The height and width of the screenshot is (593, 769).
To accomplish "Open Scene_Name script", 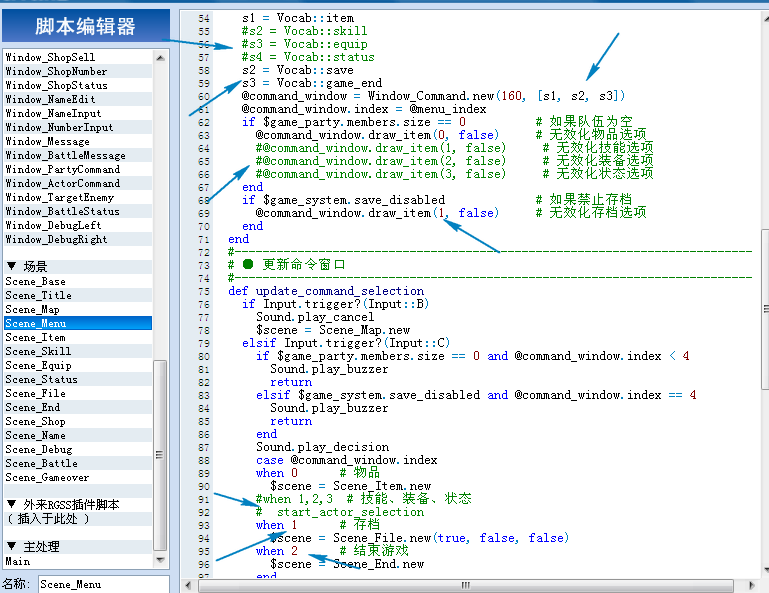I will [x=78, y=435].
